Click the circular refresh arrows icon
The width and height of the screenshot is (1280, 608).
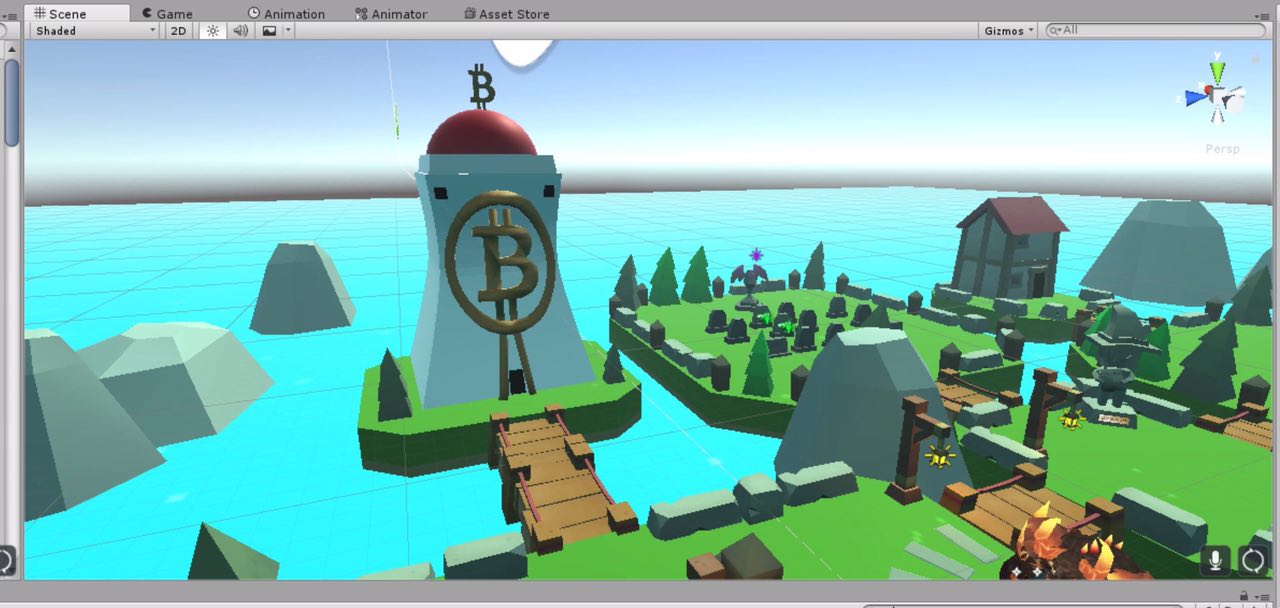tap(1253, 560)
